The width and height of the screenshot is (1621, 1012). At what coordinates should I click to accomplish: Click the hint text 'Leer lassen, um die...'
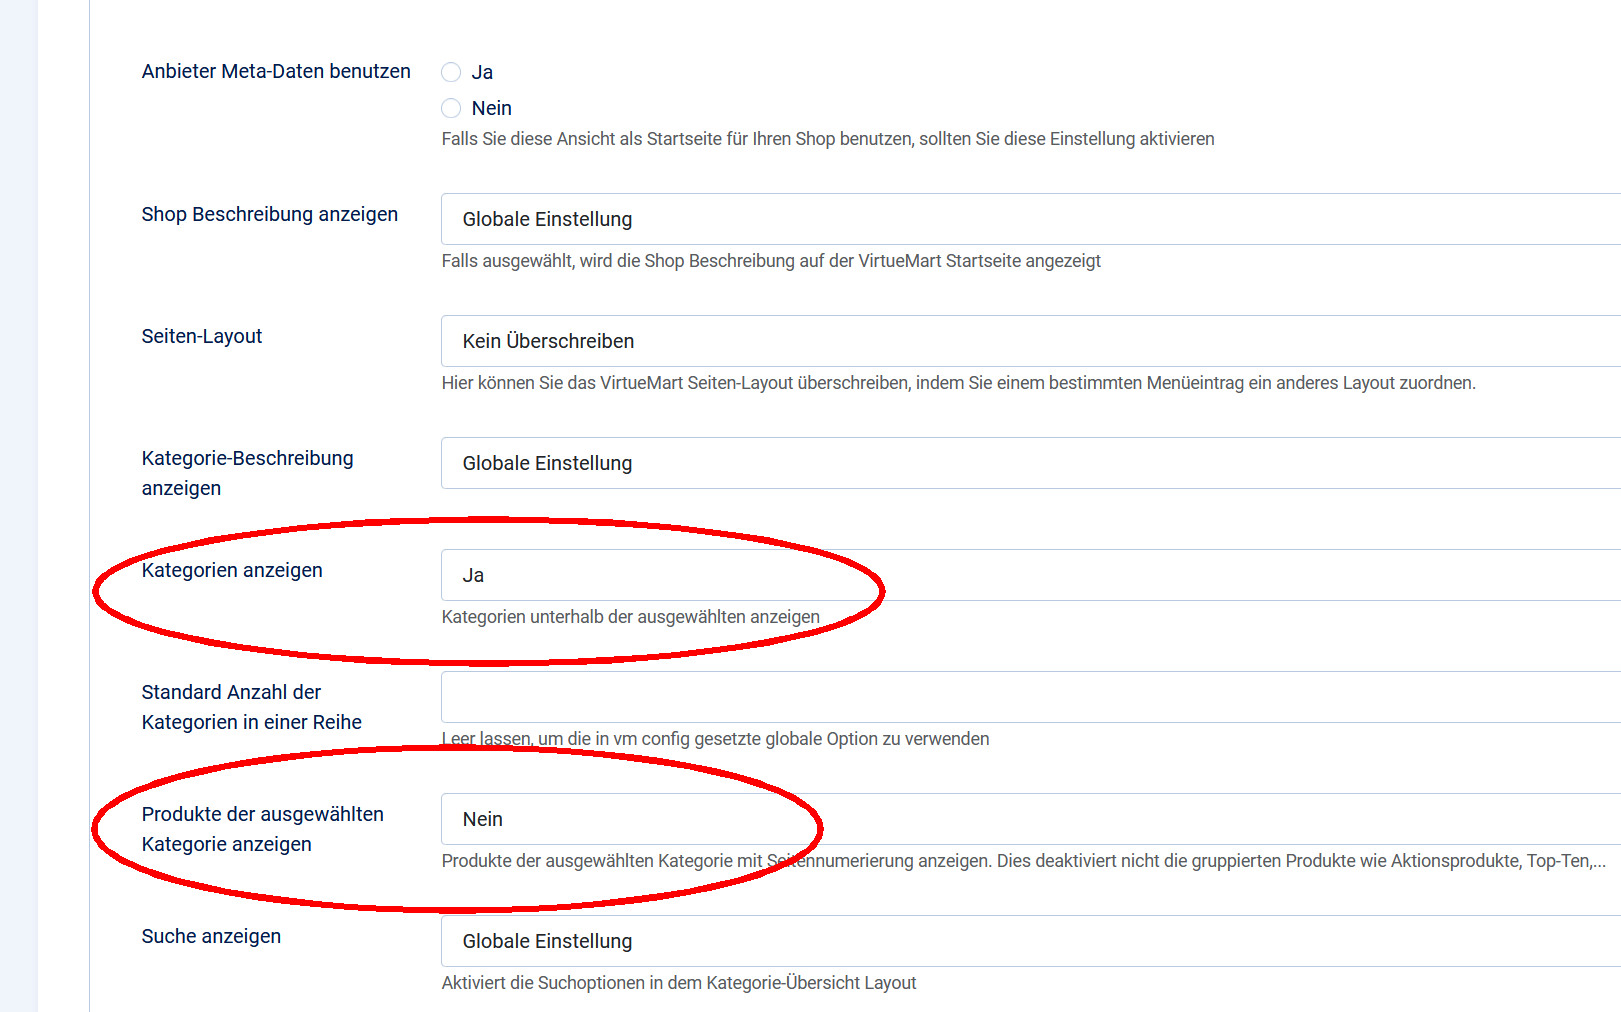(715, 739)
